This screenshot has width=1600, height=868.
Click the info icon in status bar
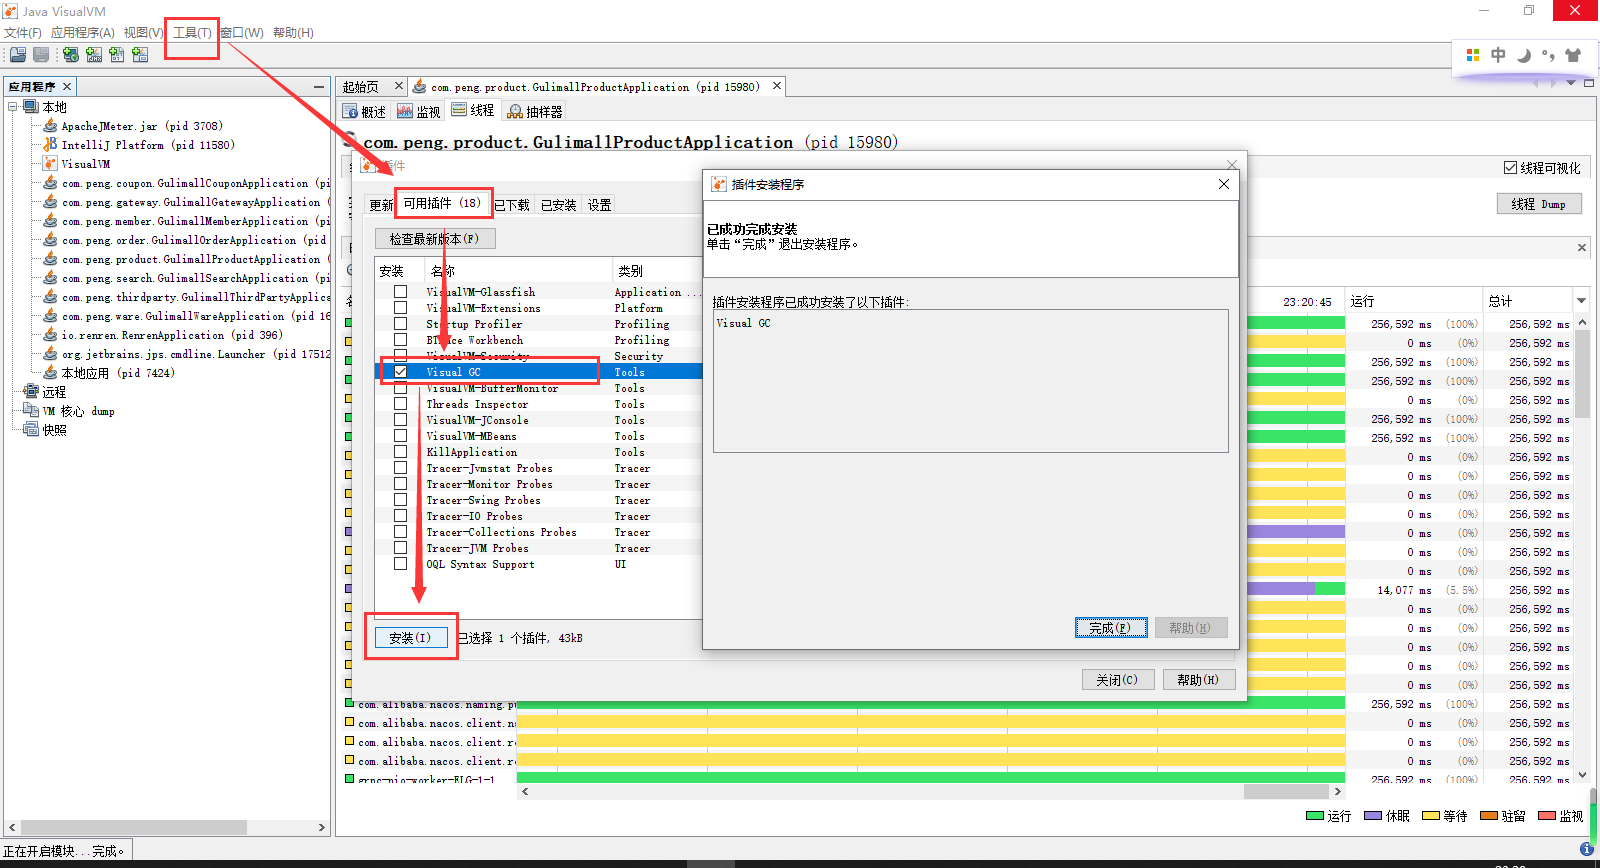pos(1587,849)
